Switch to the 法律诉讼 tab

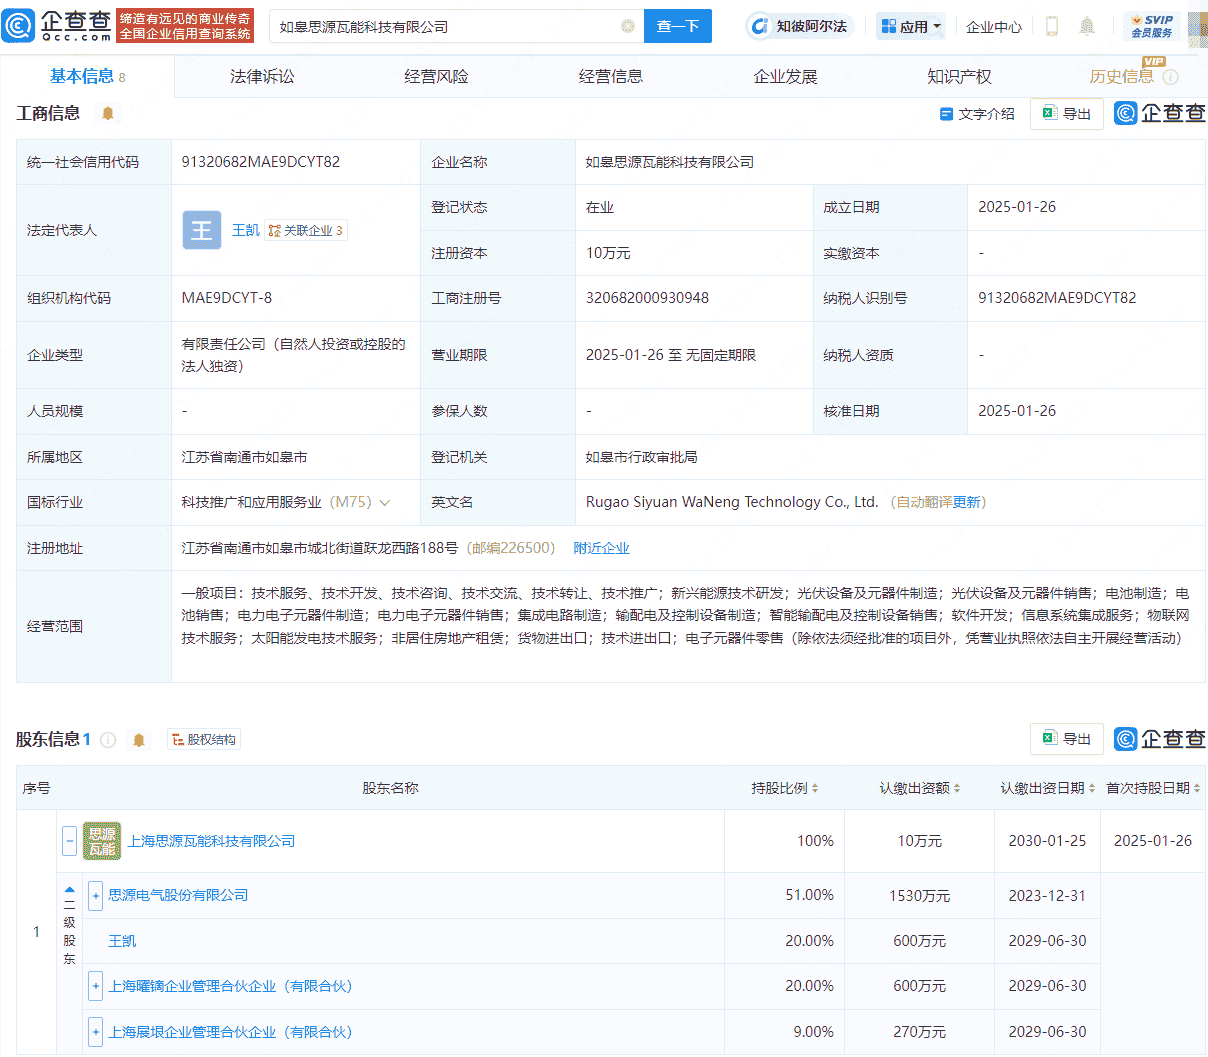261,75
